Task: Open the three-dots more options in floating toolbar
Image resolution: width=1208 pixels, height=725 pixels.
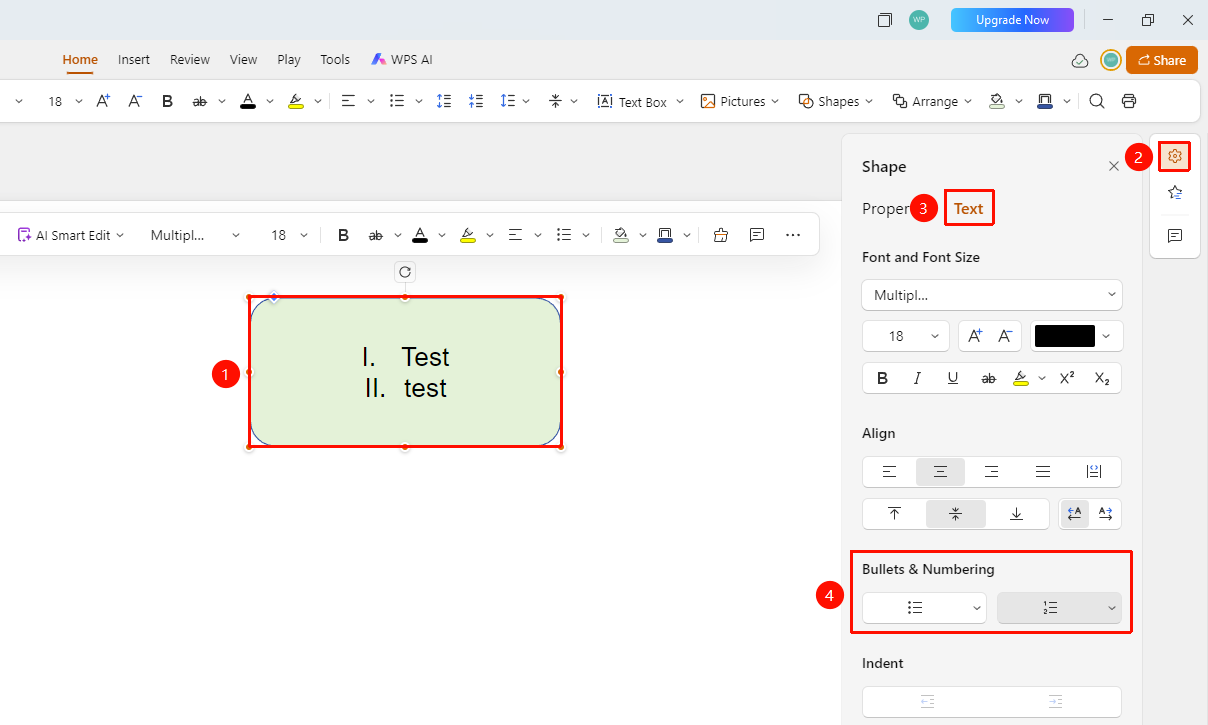Action: point(793,235)
